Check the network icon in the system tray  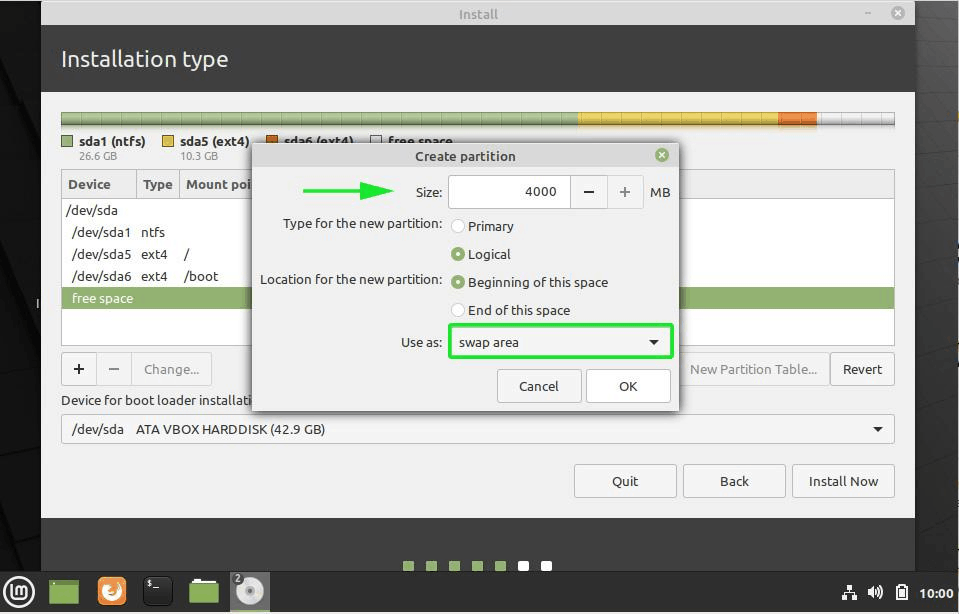point(849,591)
